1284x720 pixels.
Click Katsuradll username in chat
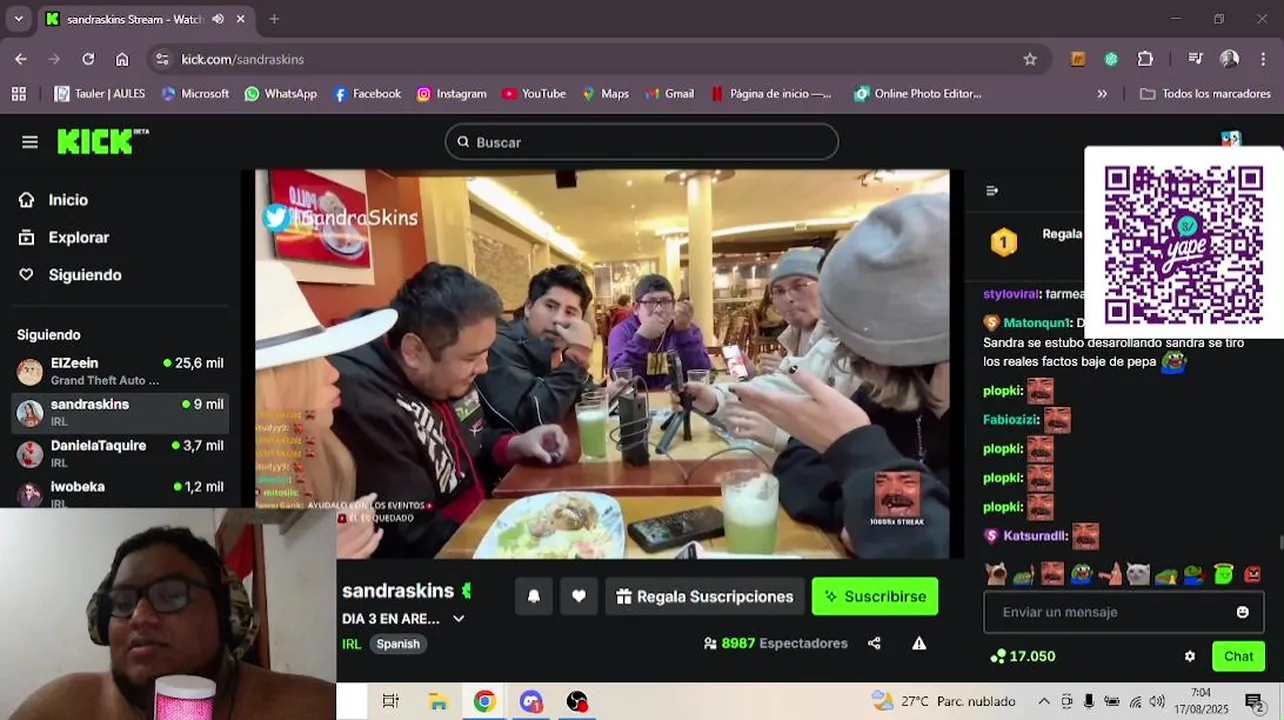click(x=1035, y=536)
